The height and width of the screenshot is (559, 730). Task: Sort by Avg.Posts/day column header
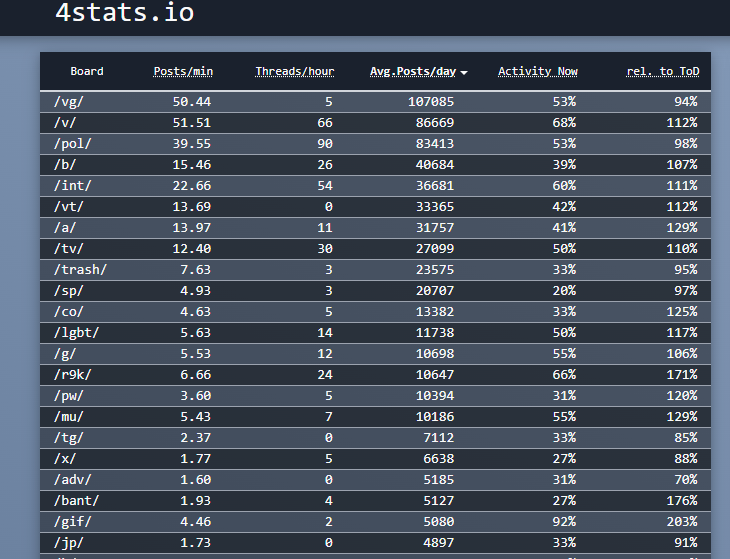point(413,71)
